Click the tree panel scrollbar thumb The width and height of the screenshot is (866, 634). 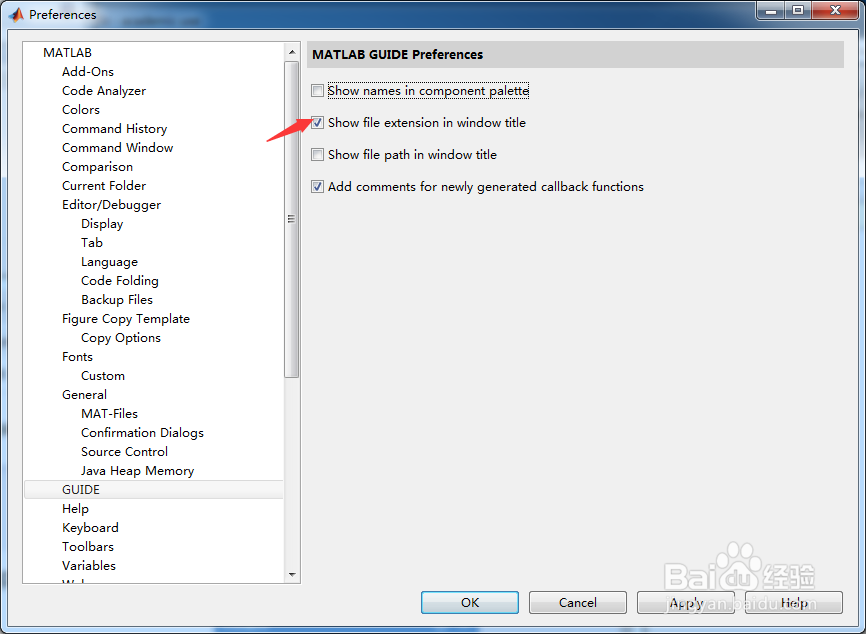coord(292,220)
